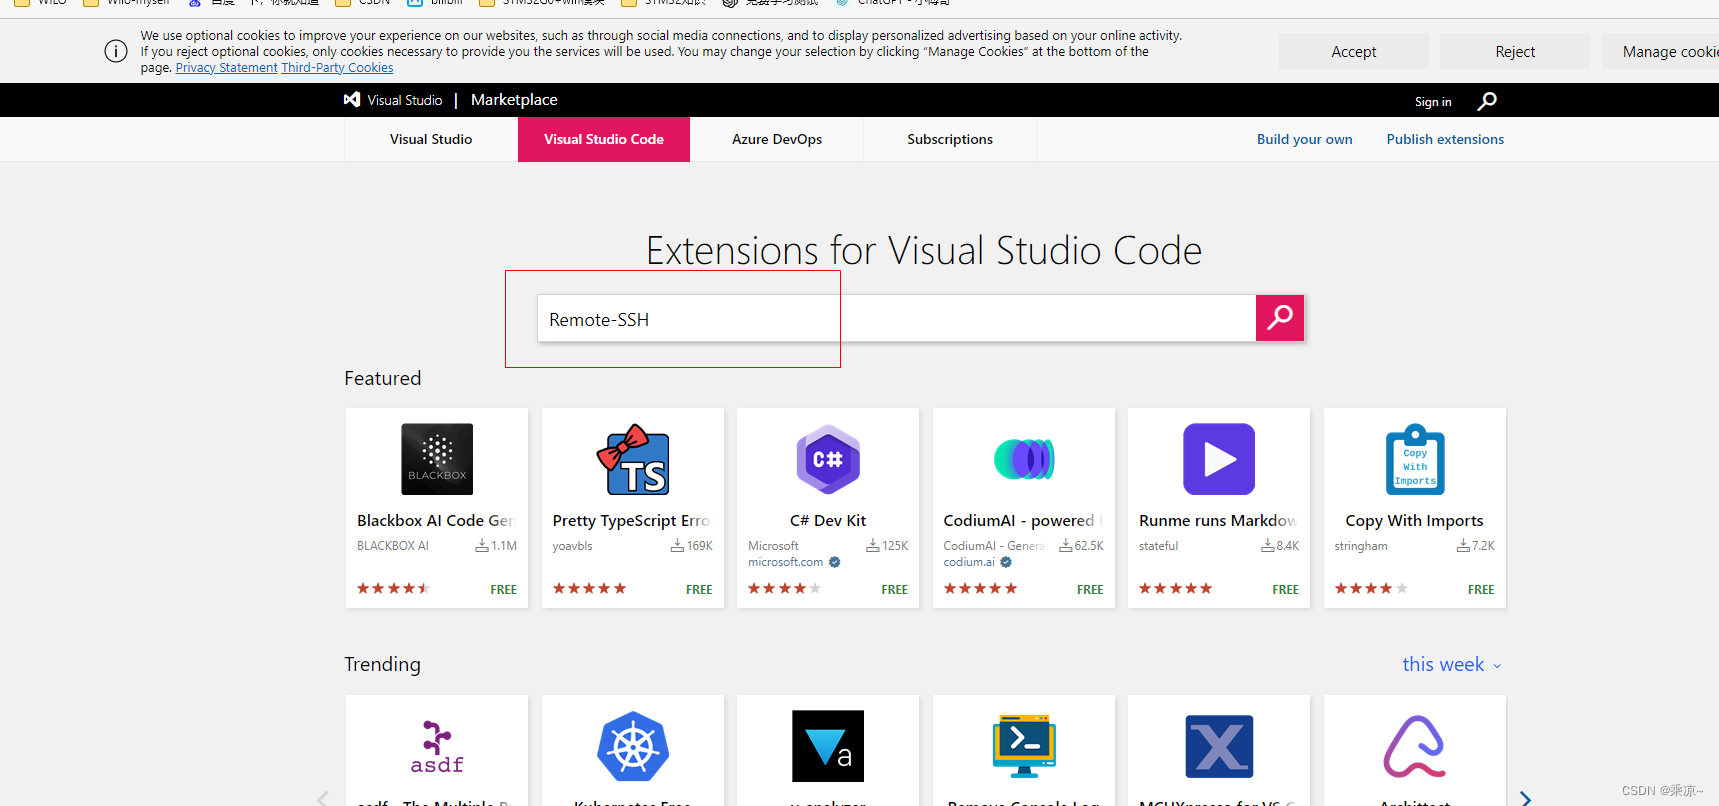Click 1.1M download count on Blackbox
This screenshot has width=1719, height=806.
(496, 546)
